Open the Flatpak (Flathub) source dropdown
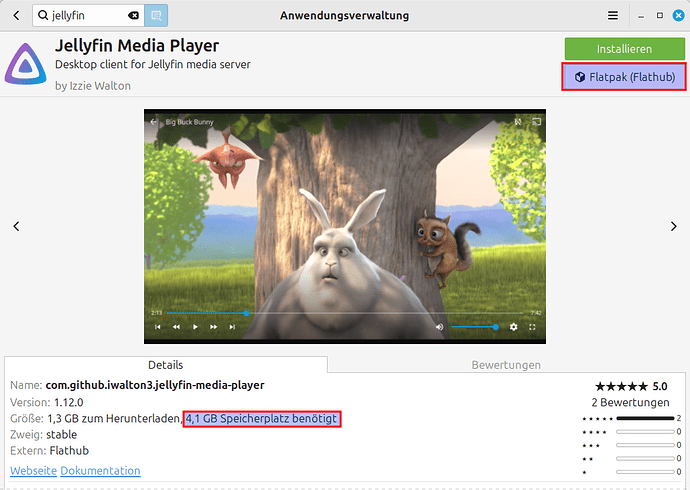The image size is (690, 490). coord(624,77)
